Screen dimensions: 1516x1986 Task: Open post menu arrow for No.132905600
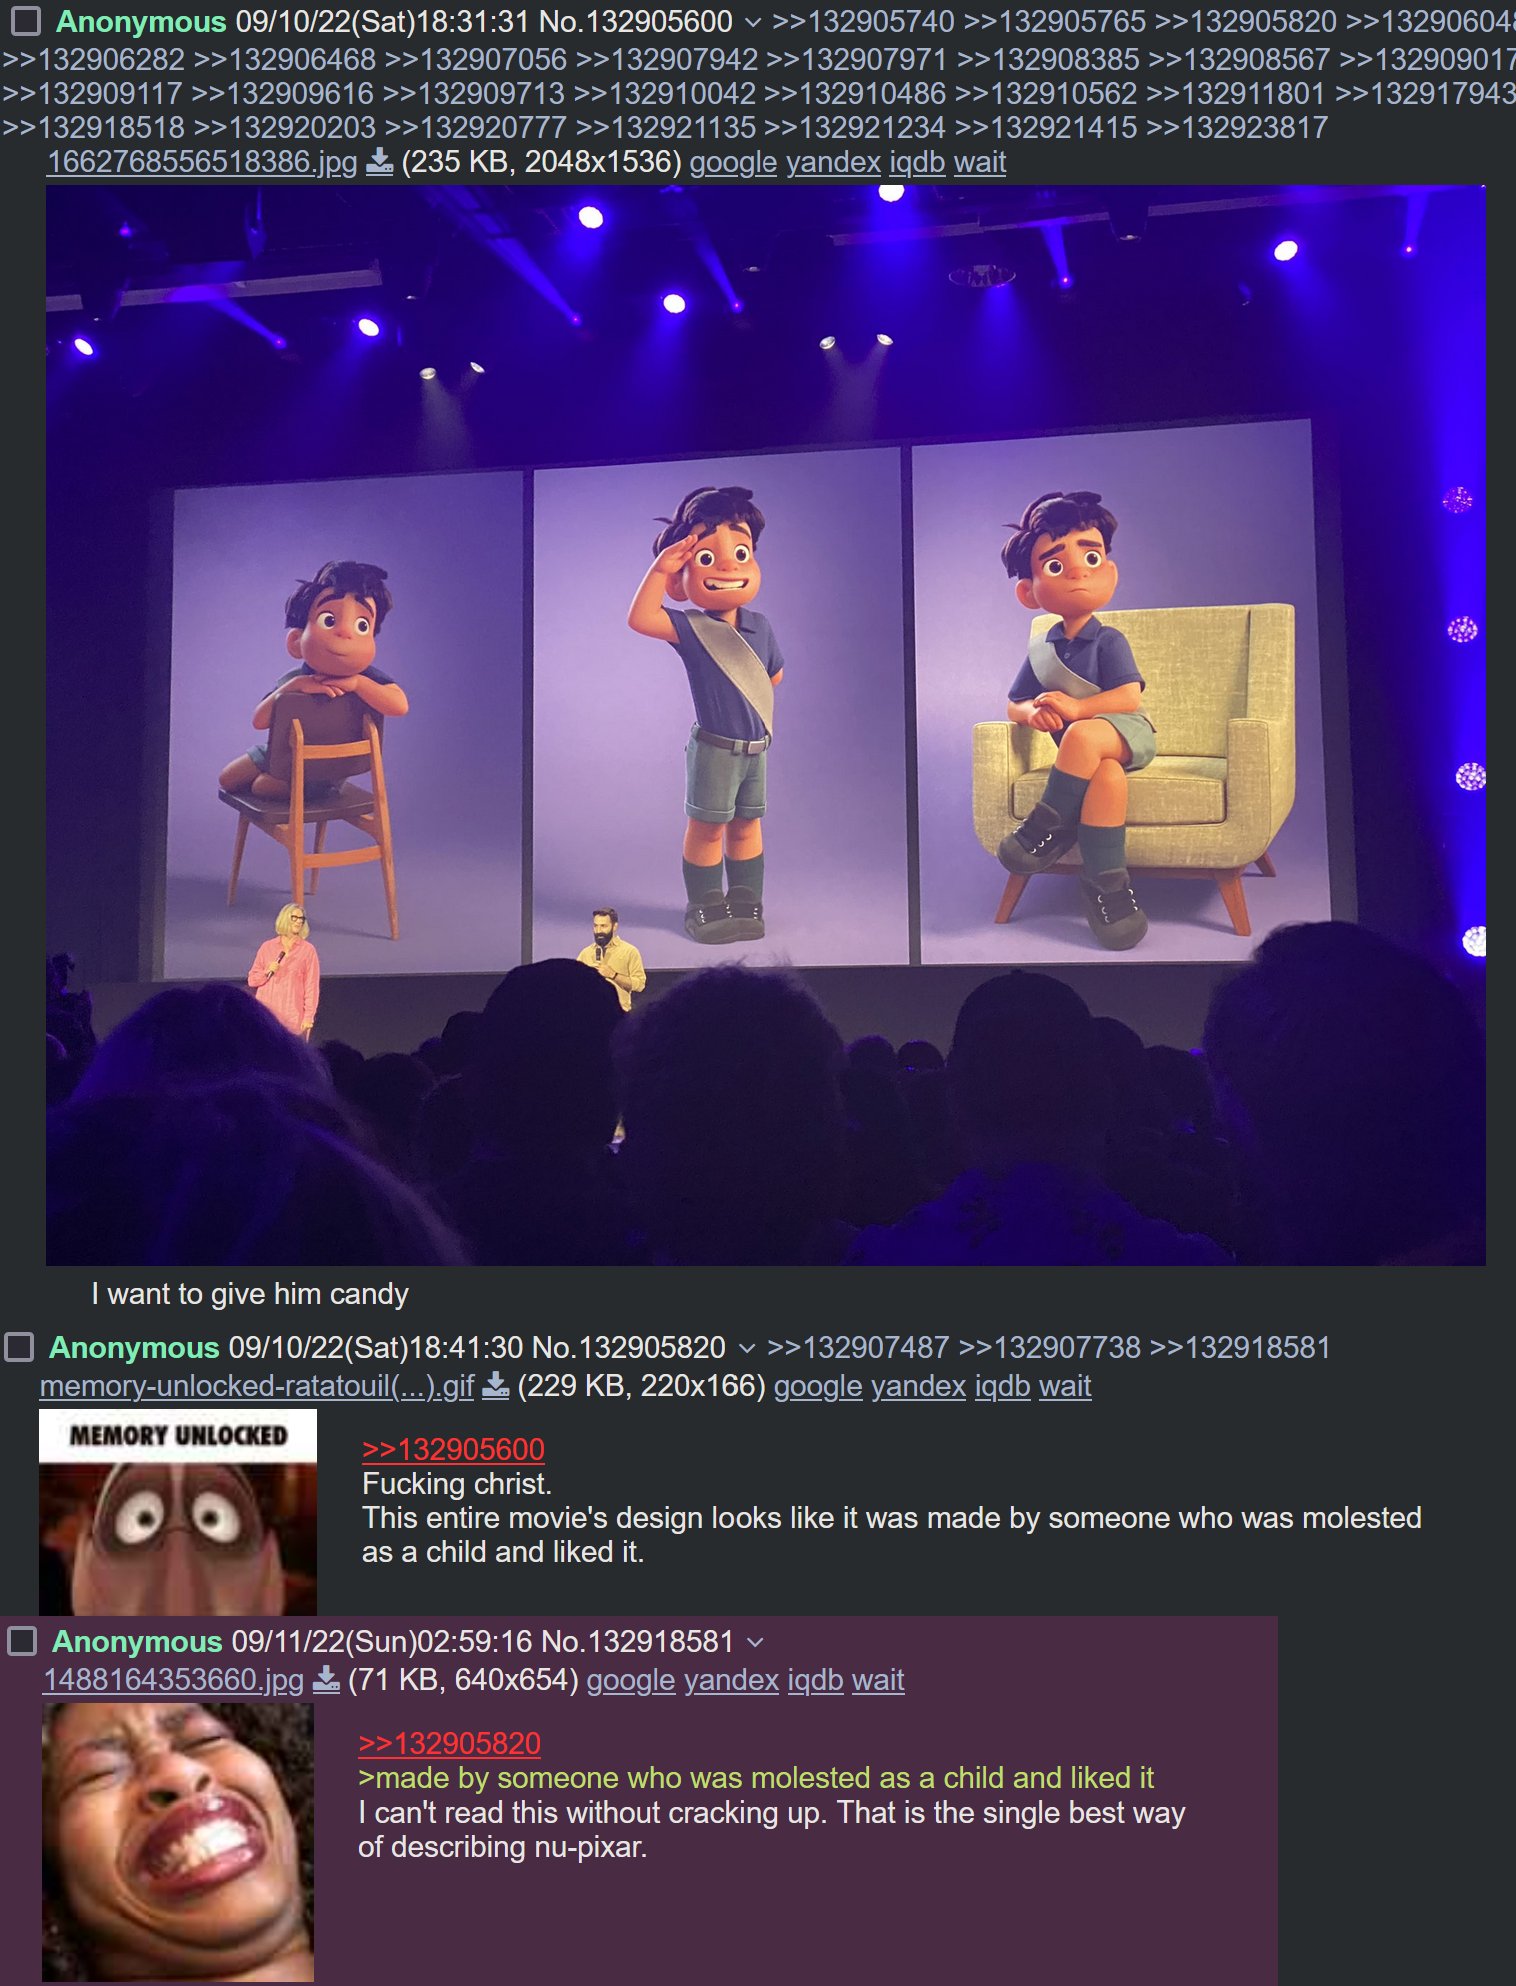coord(752,22)
